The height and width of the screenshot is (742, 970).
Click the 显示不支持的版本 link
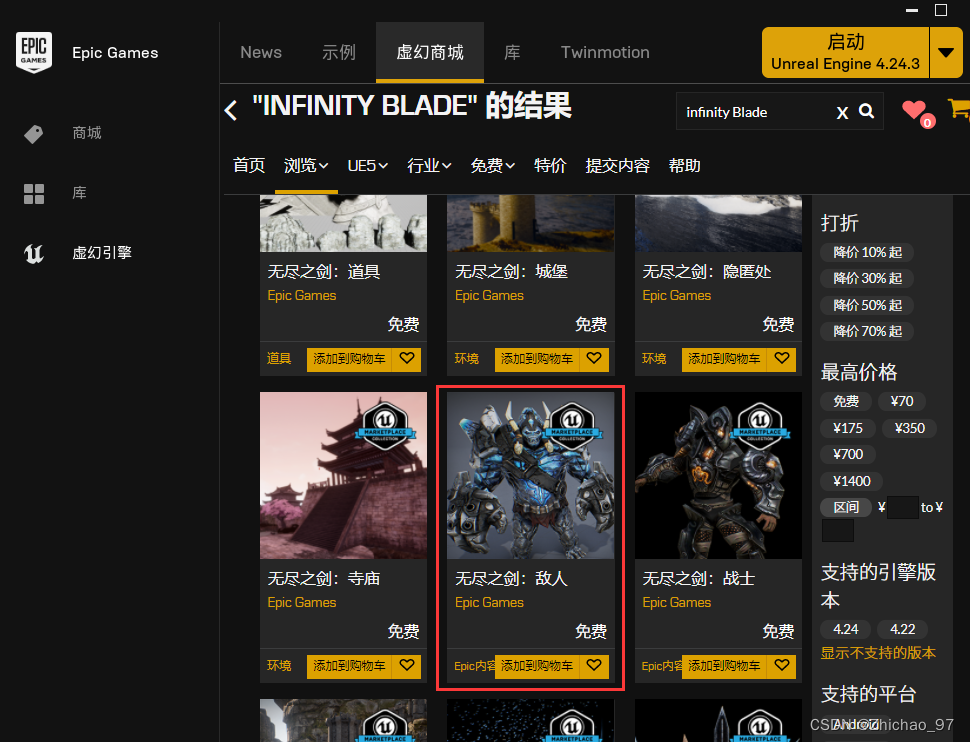click(x=878, y=653)
